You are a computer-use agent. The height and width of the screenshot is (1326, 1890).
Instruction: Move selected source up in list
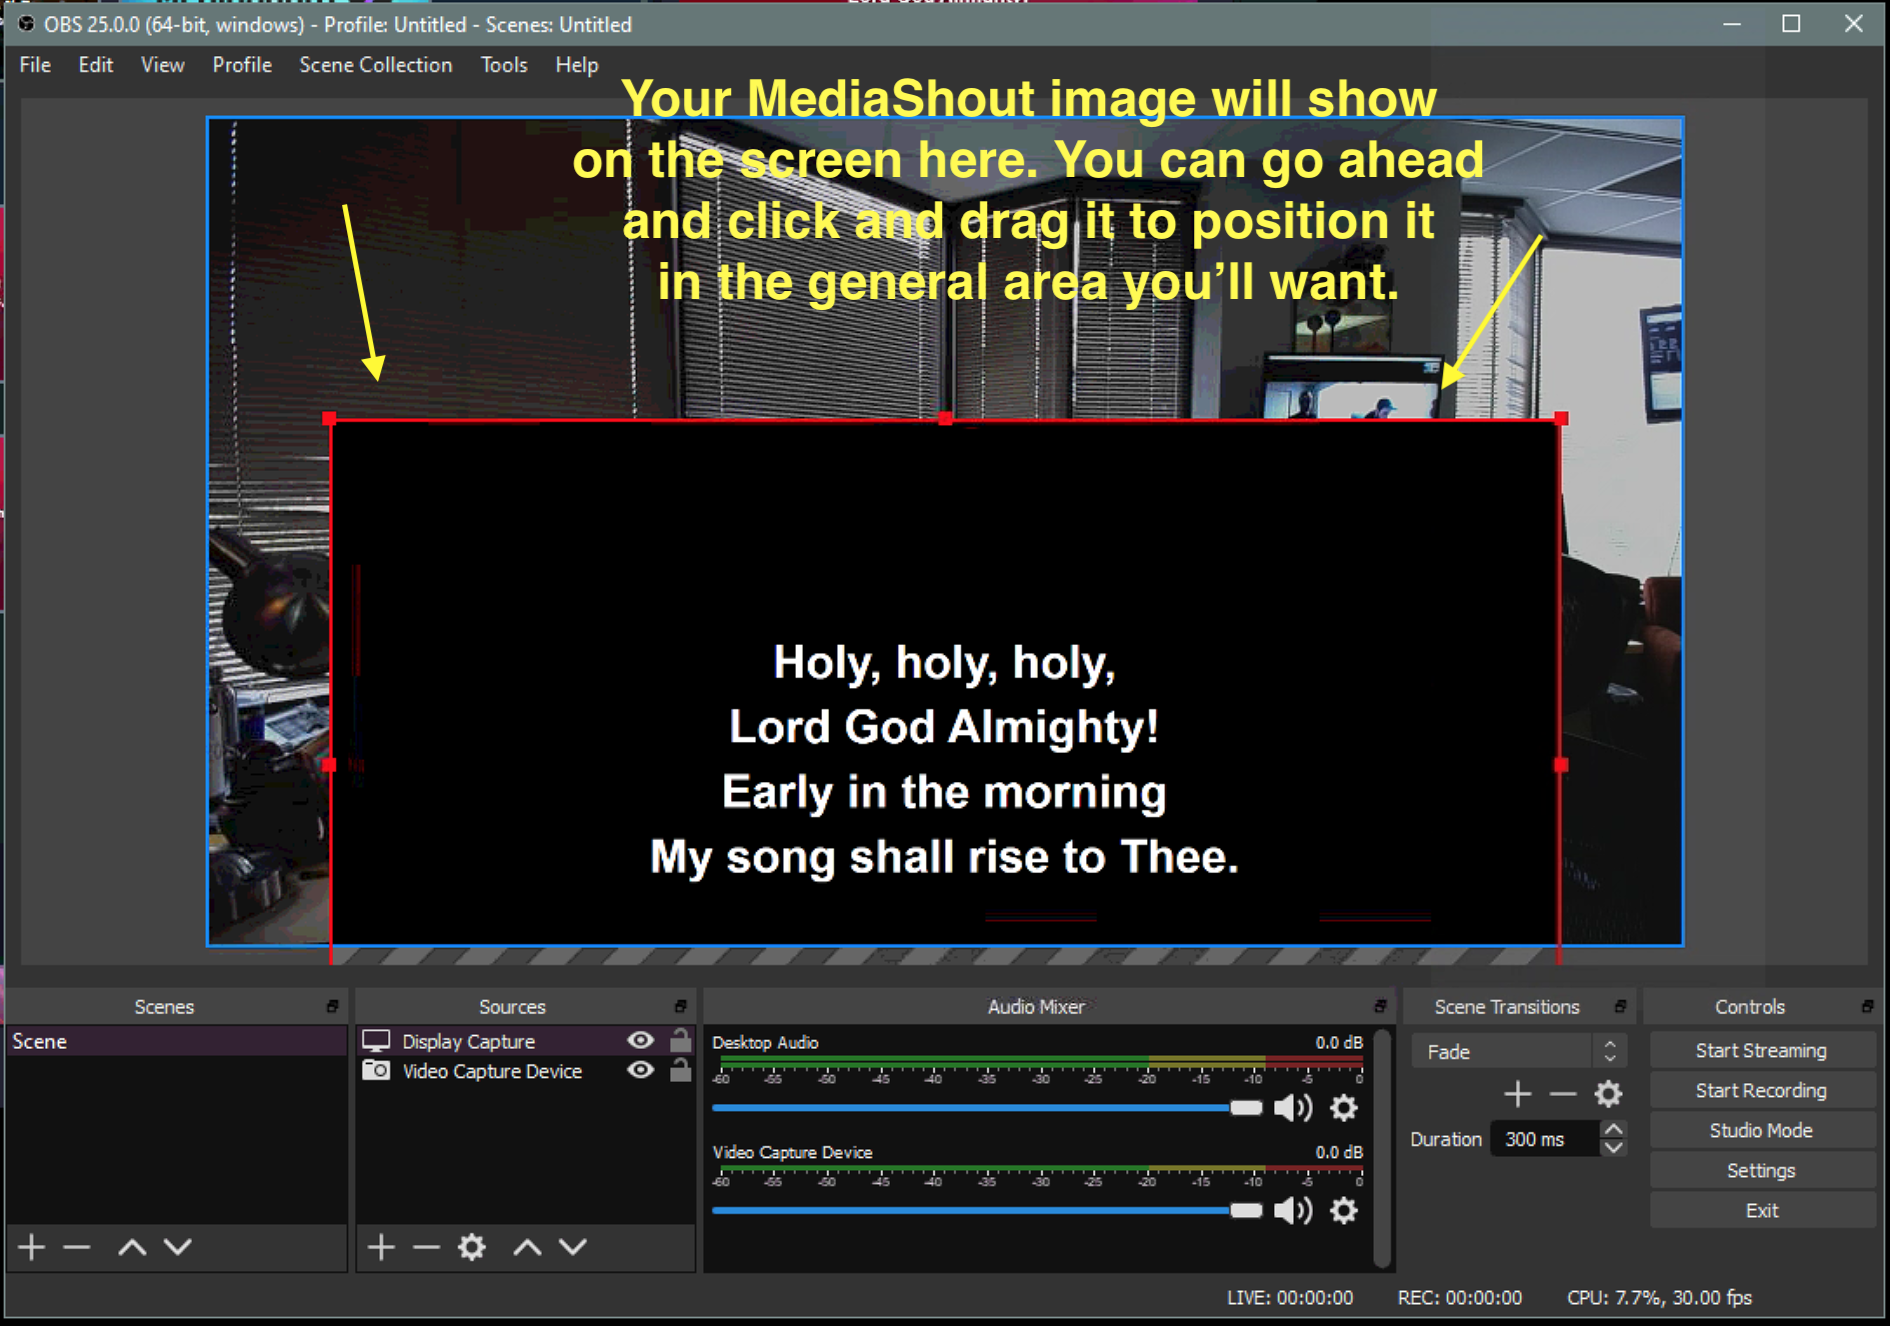click(x=527, y=1247)
